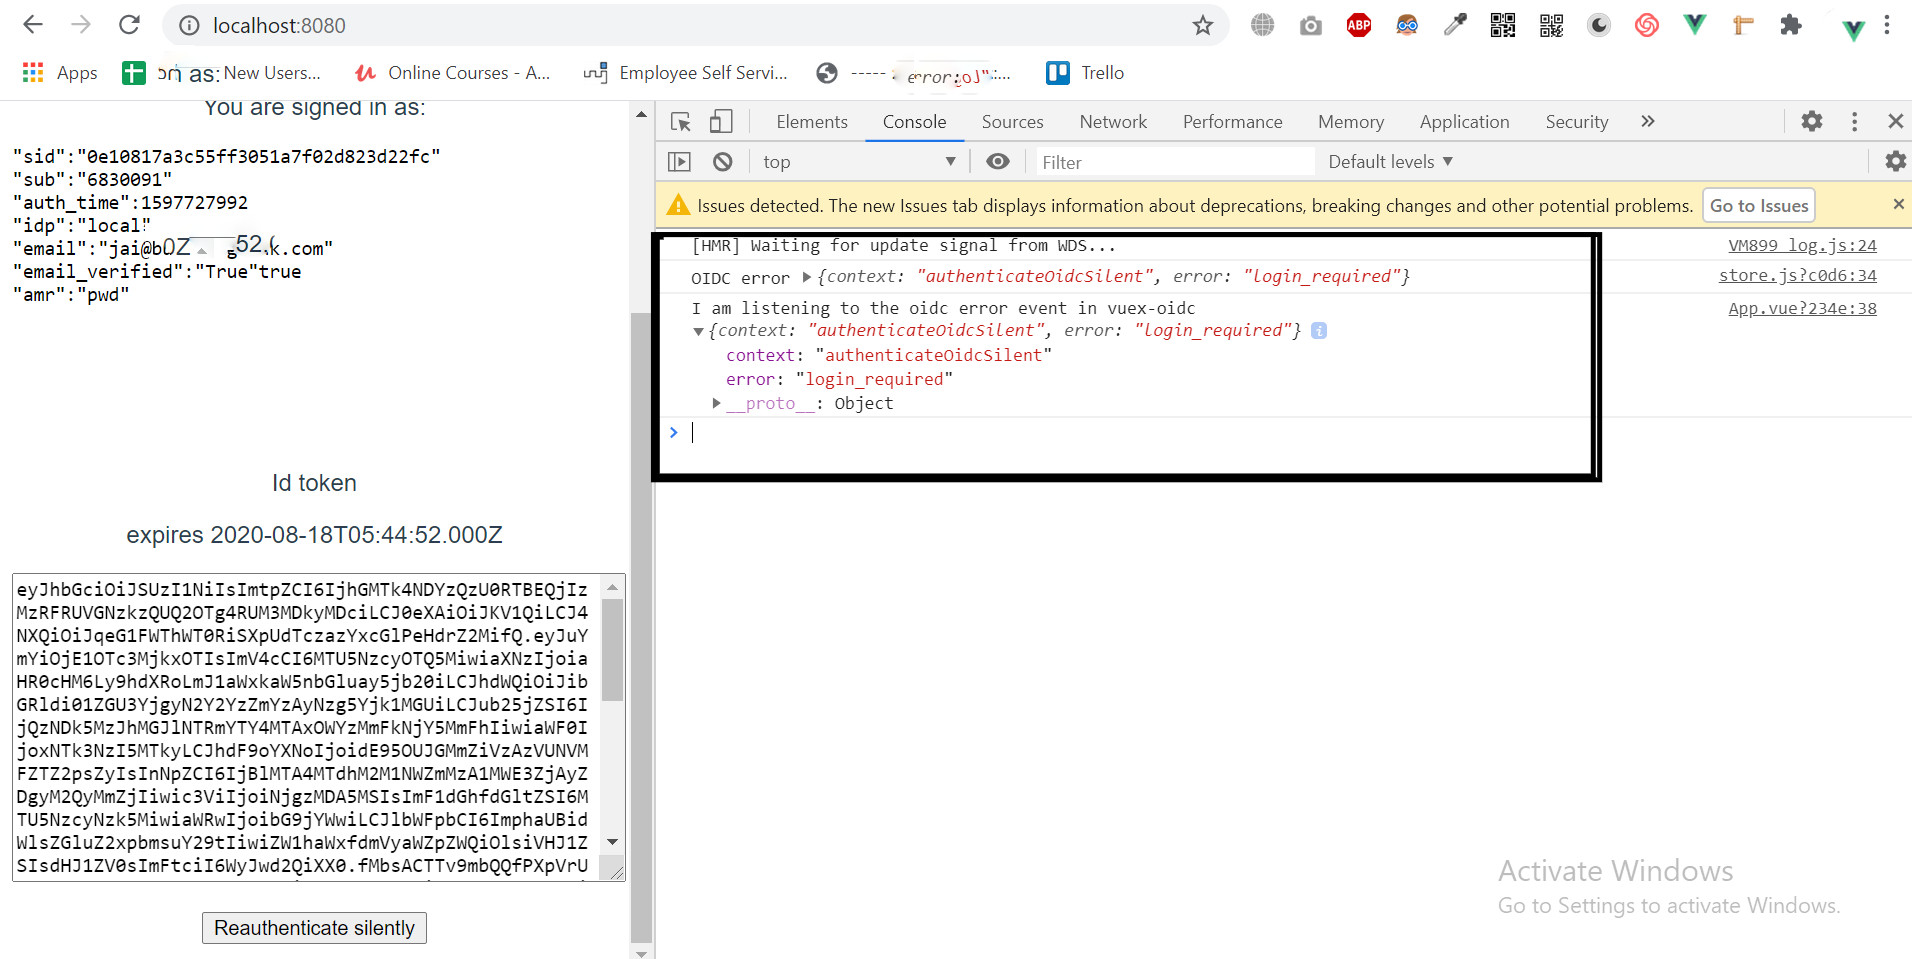Bookmark this page with the star icon
Viewport: 1912px width, 959px height.
(x=1203, y=25)
